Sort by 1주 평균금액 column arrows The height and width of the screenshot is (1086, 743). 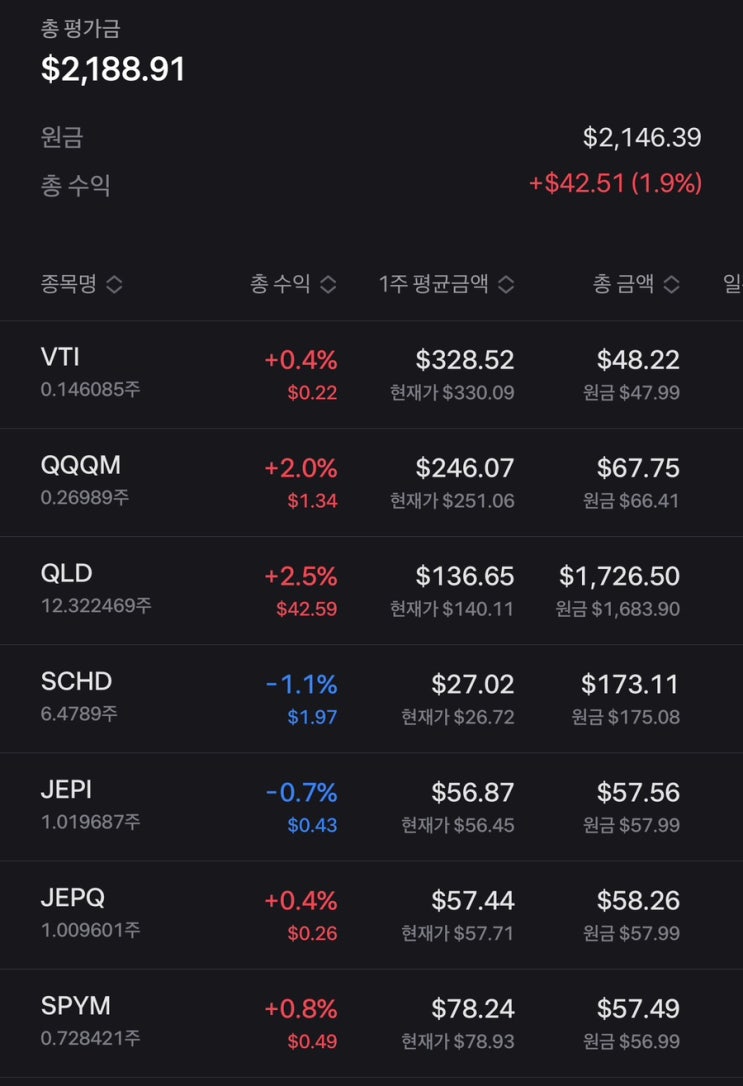pos(506,285)
